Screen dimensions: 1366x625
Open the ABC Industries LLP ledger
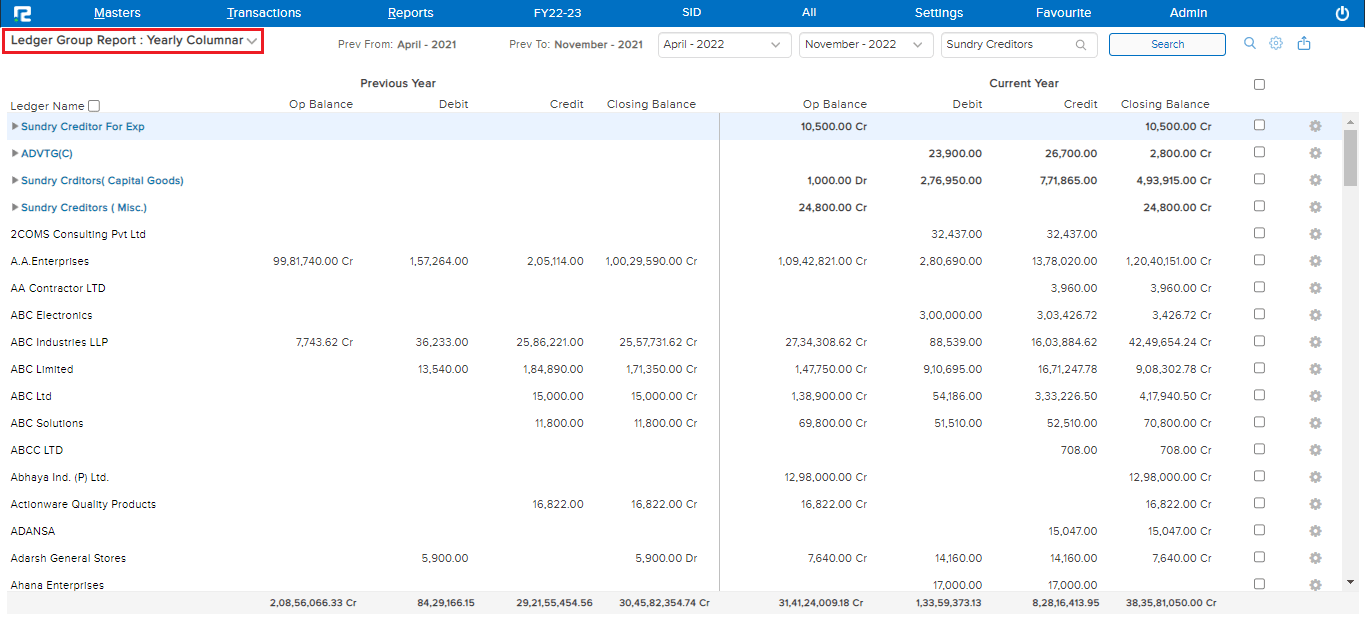point(59,342)
